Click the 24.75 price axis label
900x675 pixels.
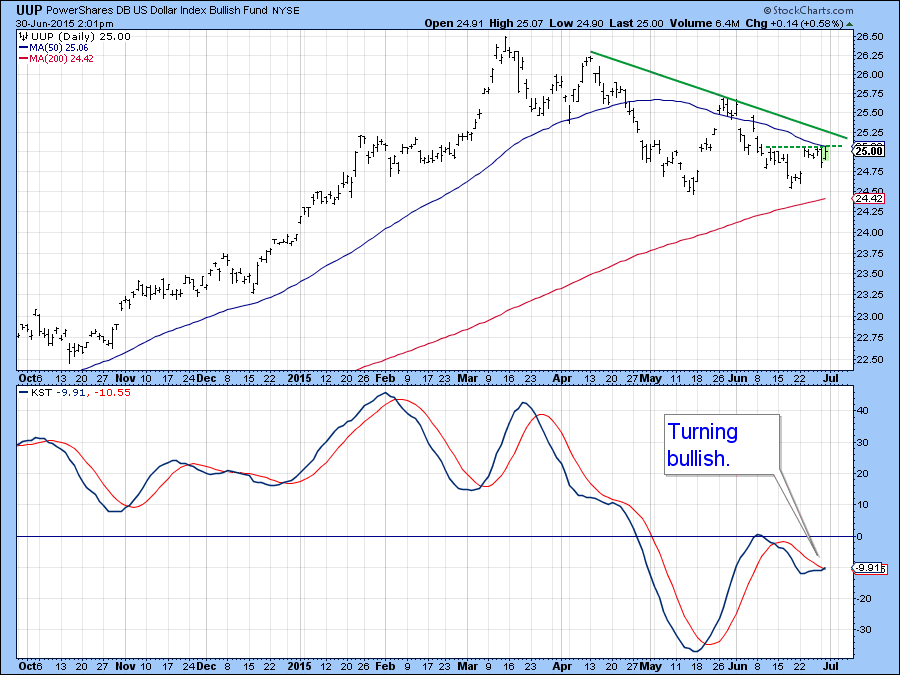pos(869,172)
